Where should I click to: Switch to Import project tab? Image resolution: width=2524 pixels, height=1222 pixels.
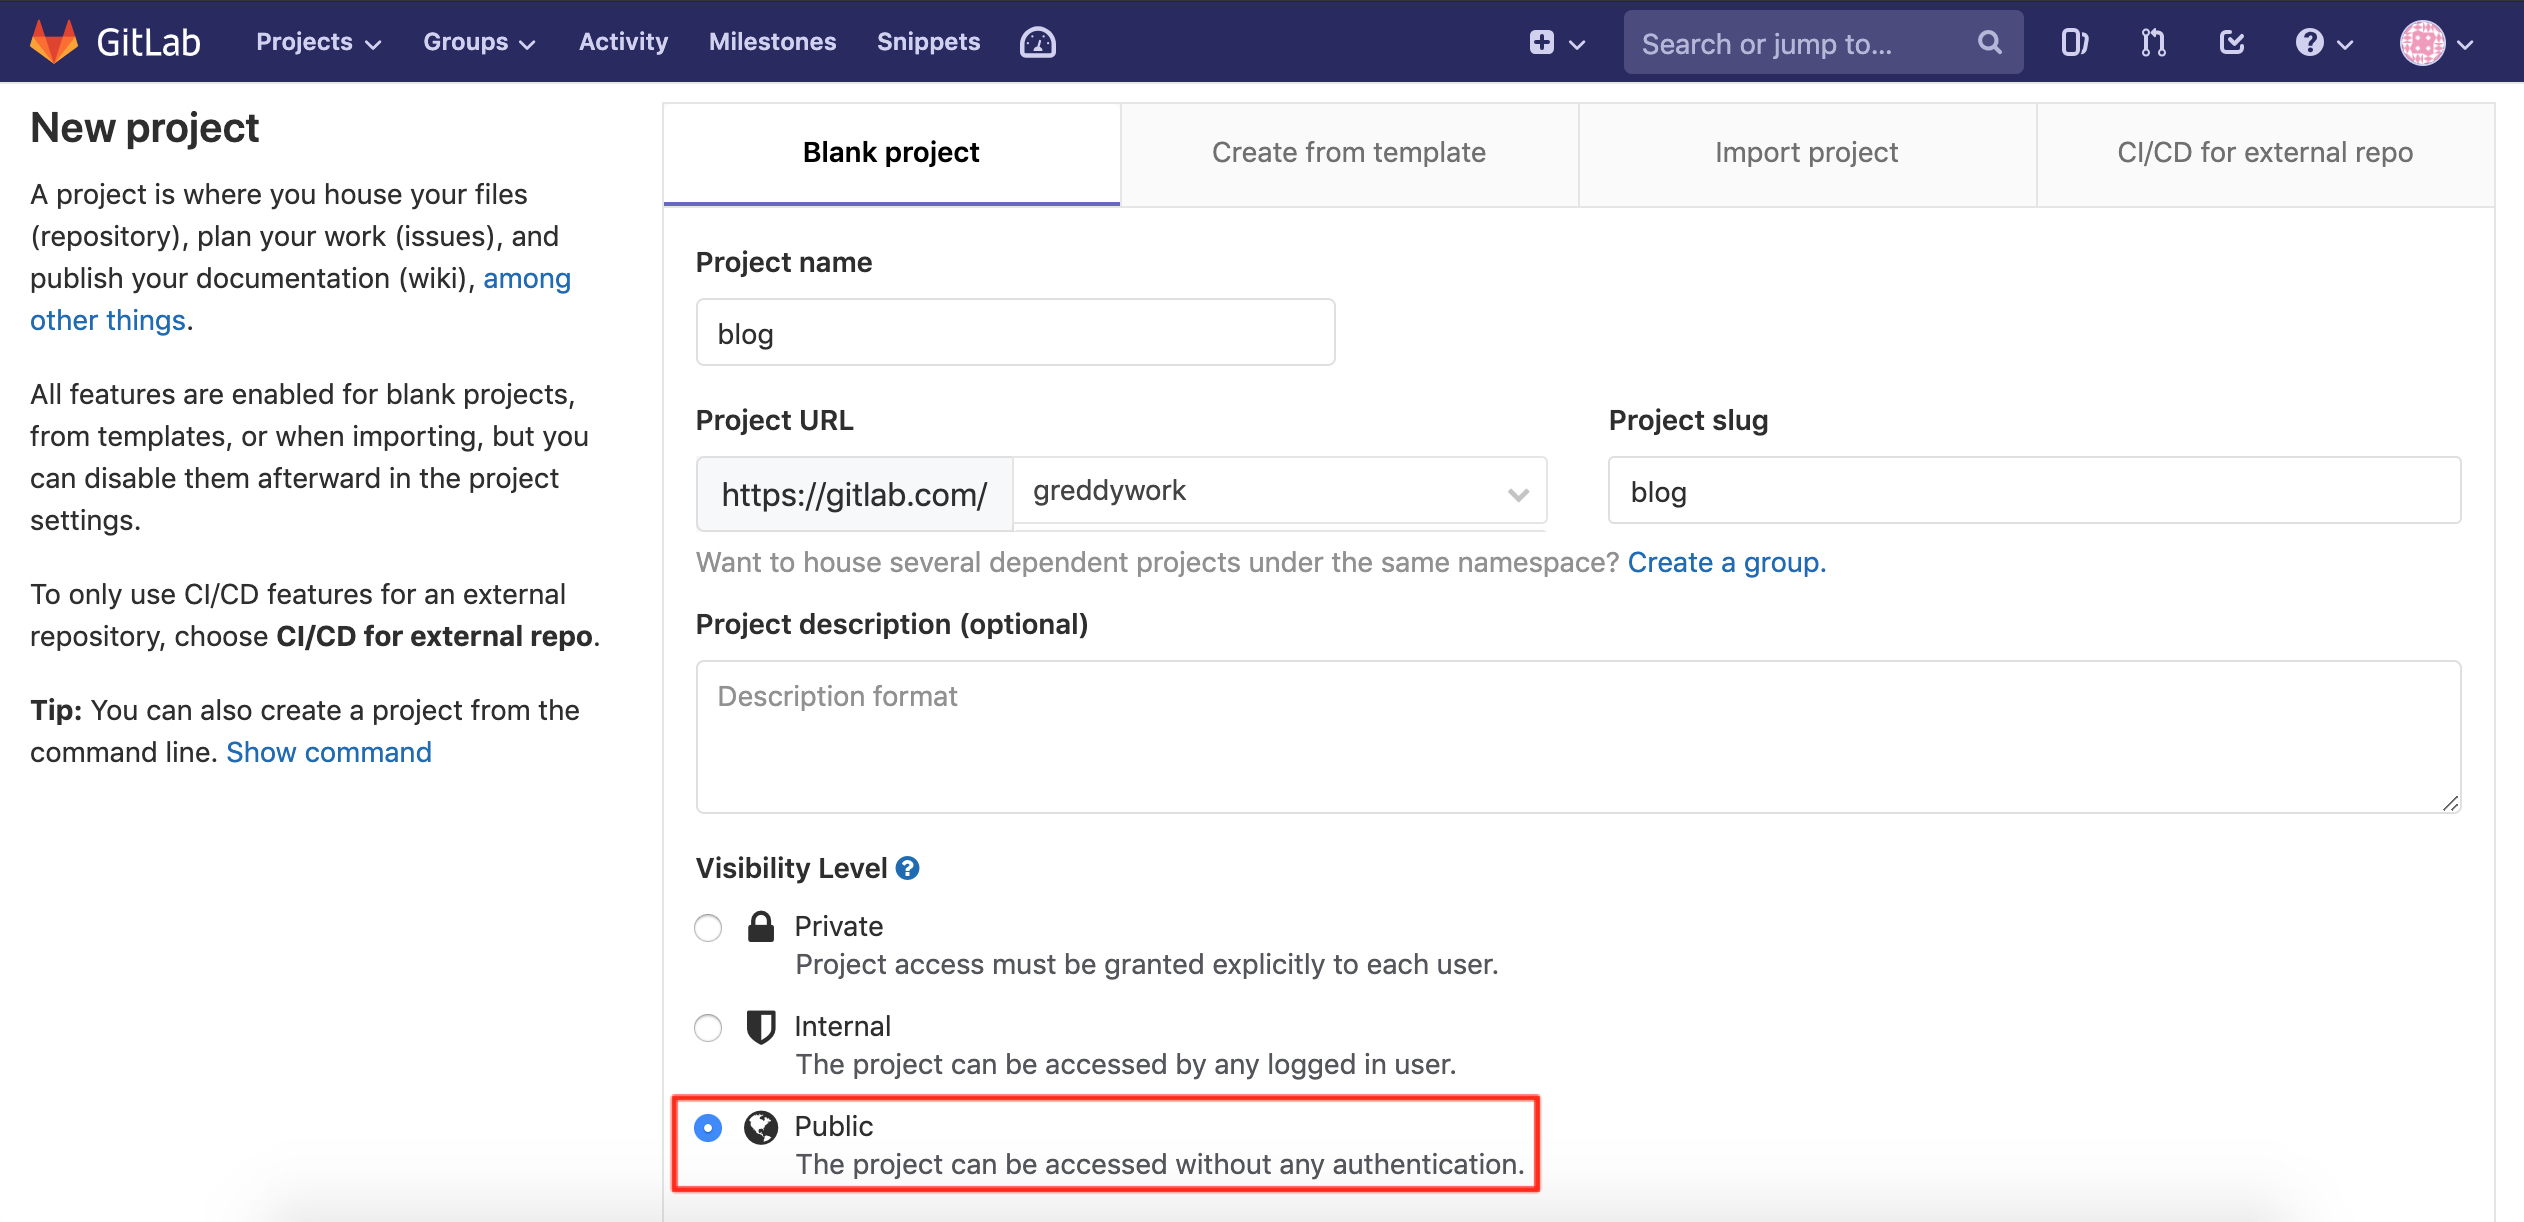[x=1806, y=153]
